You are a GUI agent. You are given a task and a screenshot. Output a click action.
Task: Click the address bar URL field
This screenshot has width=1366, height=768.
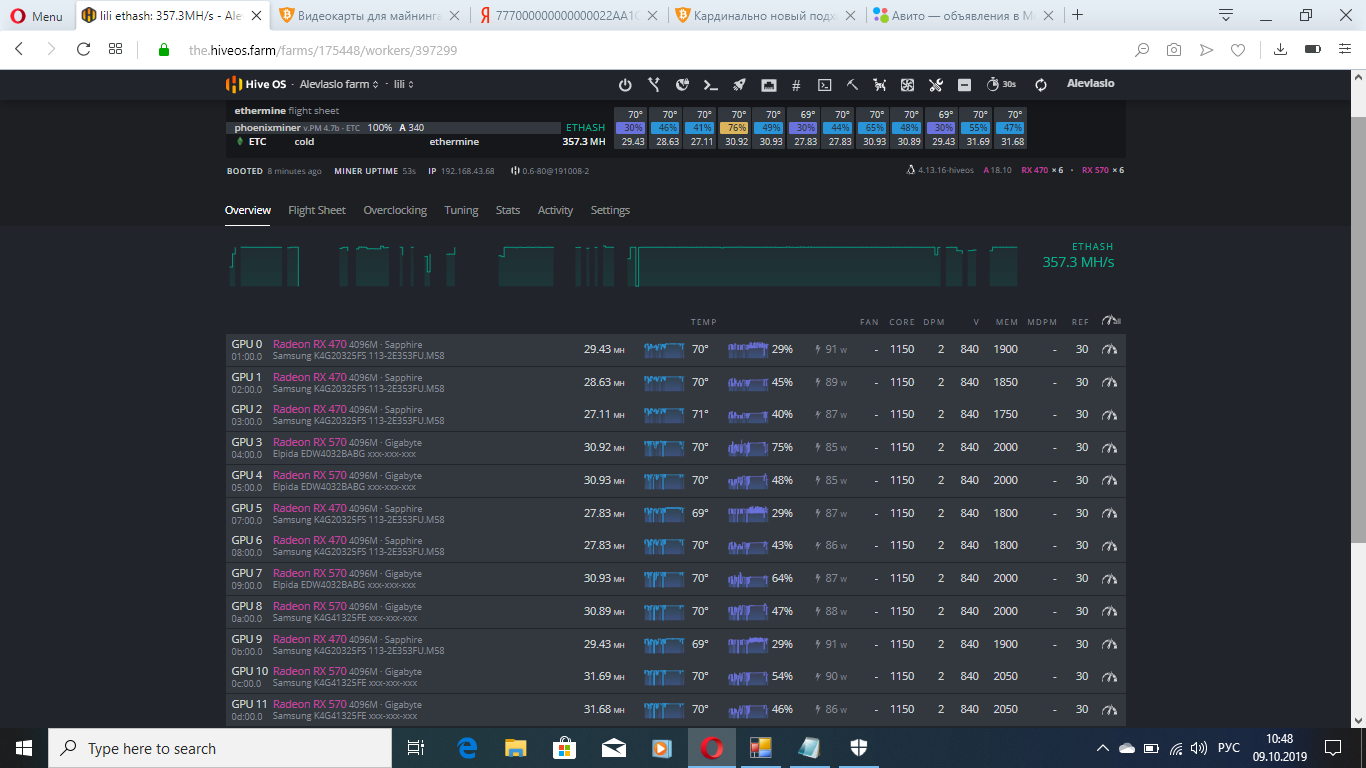click(640, 49)
